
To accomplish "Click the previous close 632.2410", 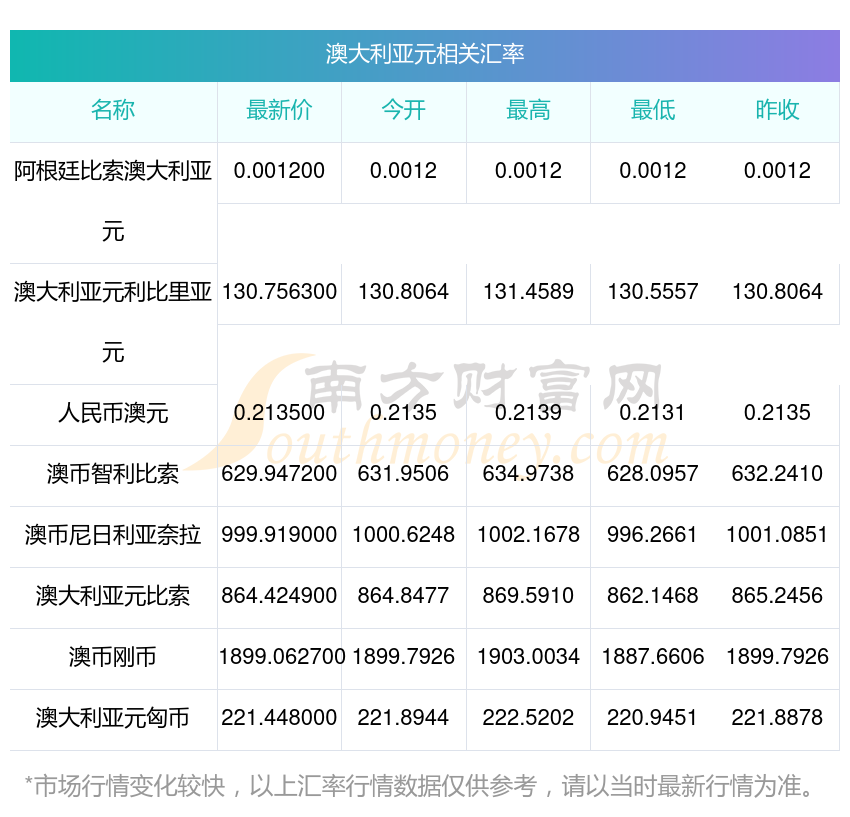I will pyautogui.click(x=777, y=473).
